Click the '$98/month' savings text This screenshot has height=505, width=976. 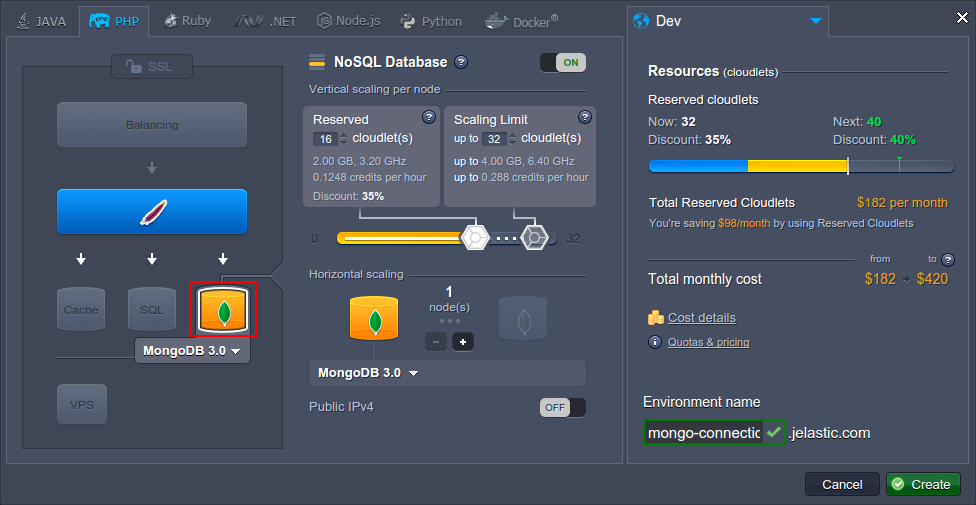744,223
